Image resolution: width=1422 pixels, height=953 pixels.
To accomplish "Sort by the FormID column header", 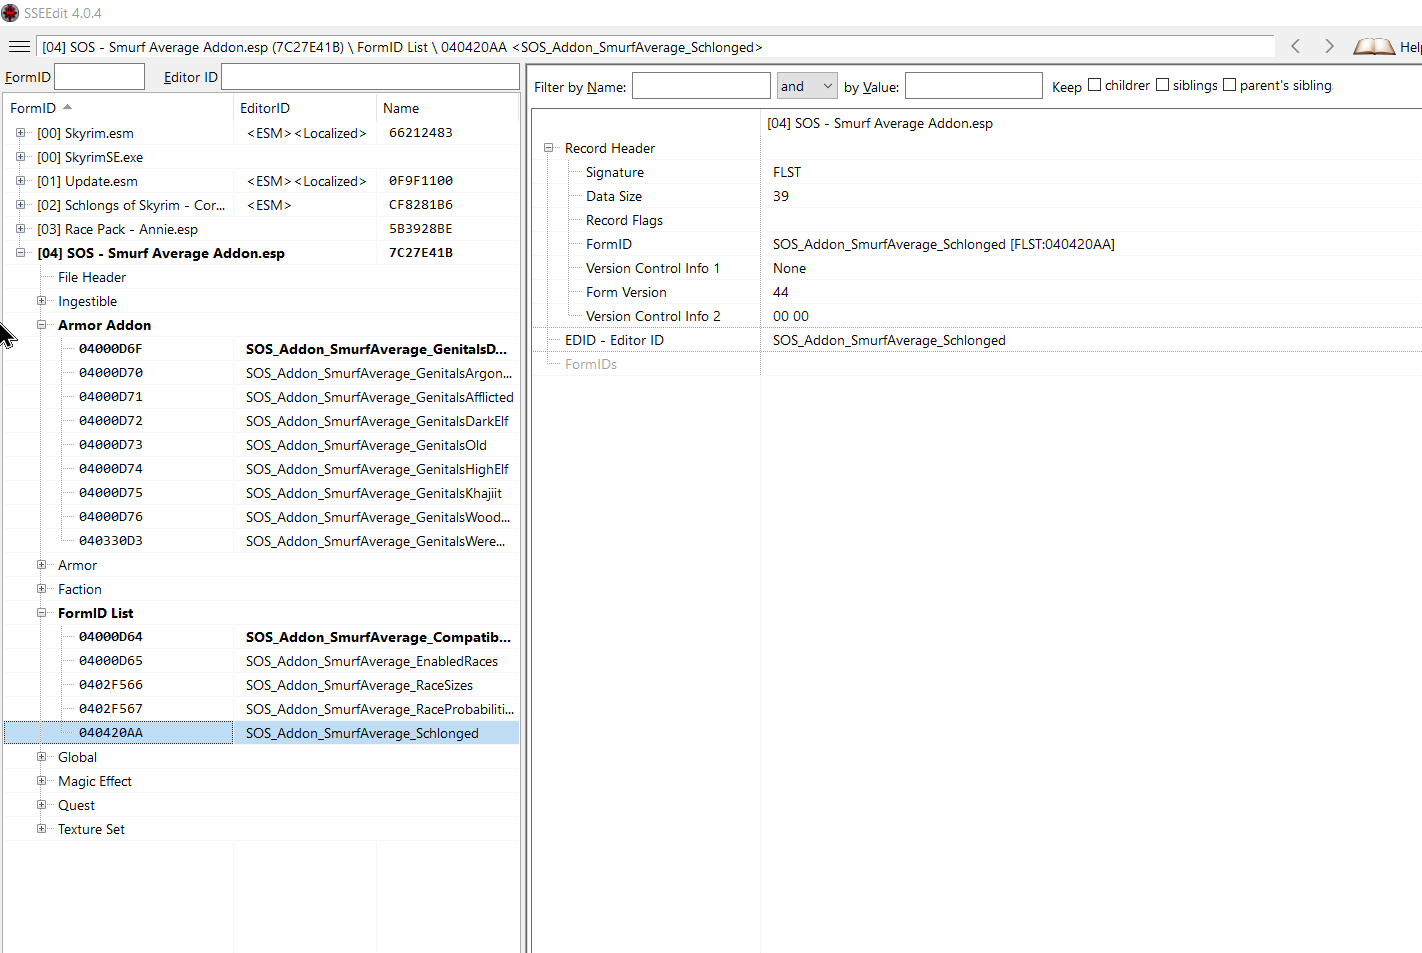I will click(x=118, y=108).
